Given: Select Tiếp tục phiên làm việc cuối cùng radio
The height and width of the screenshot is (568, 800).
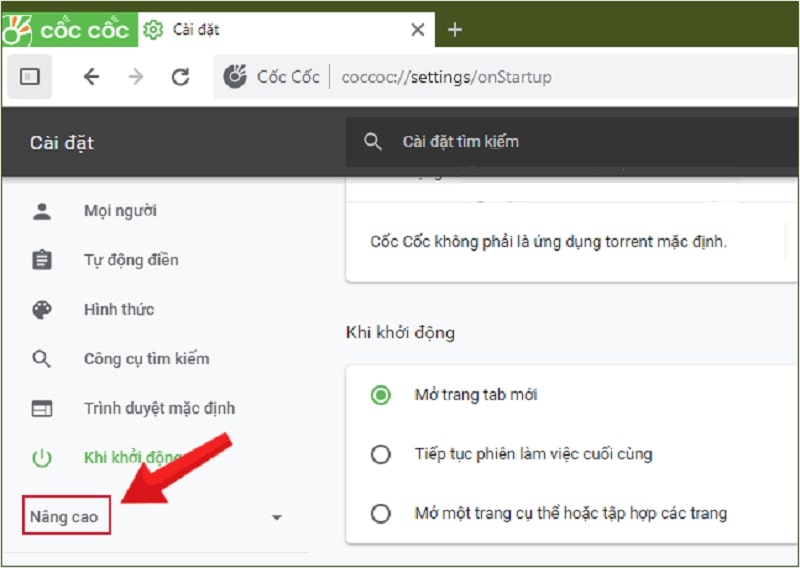Looking at the screenshot, I should [x=381, y=454].
